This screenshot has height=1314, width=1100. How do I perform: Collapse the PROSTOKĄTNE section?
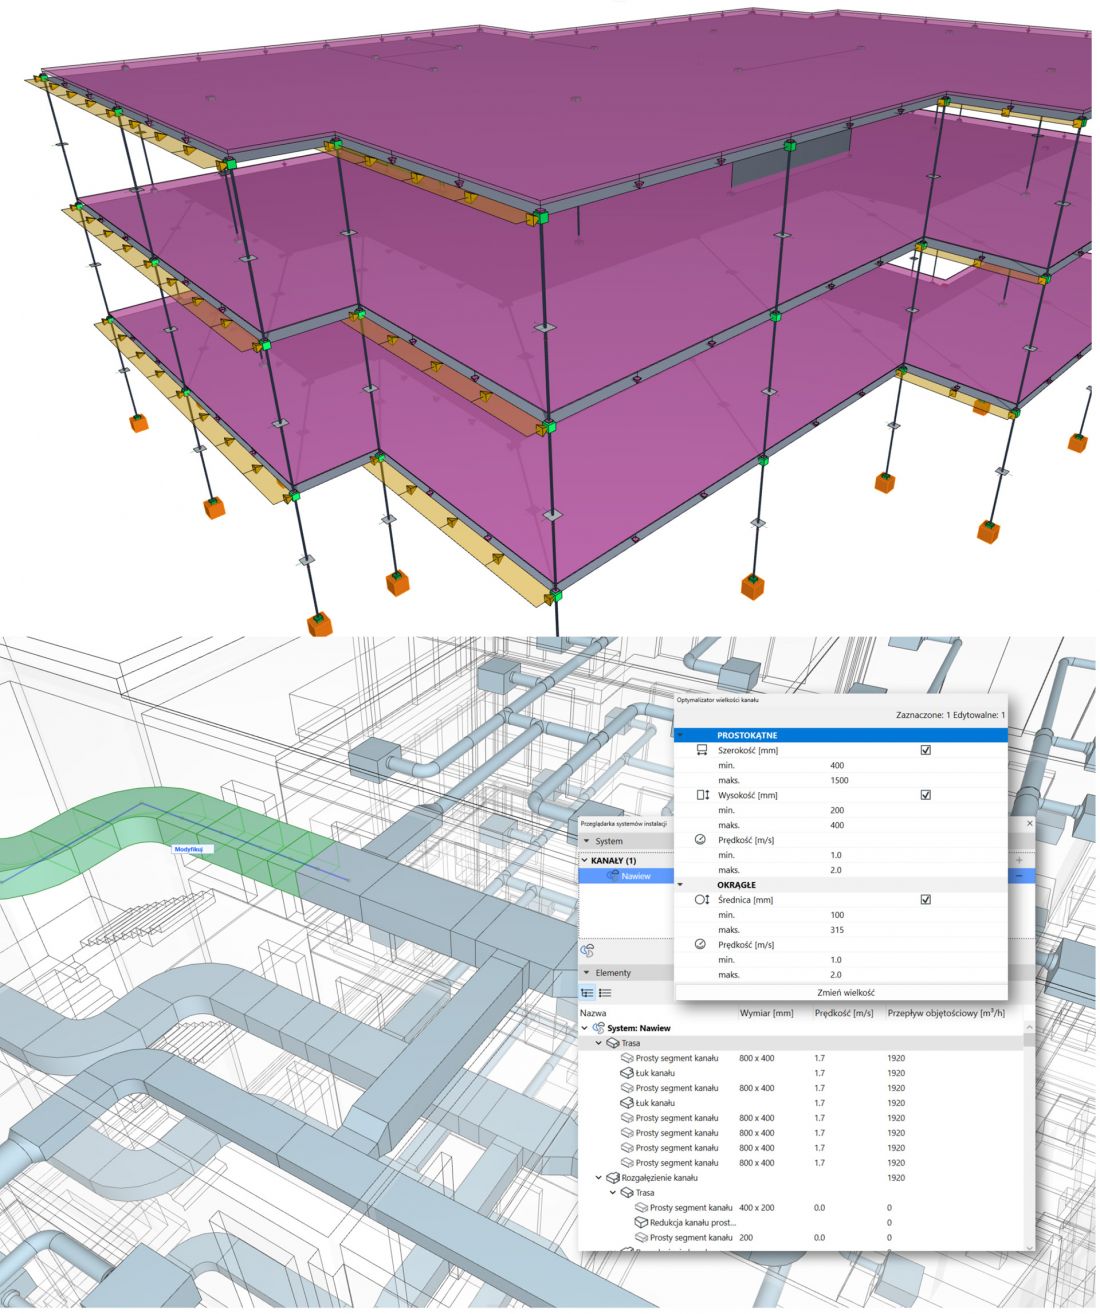pyautogui.click(x=681, y=737)
